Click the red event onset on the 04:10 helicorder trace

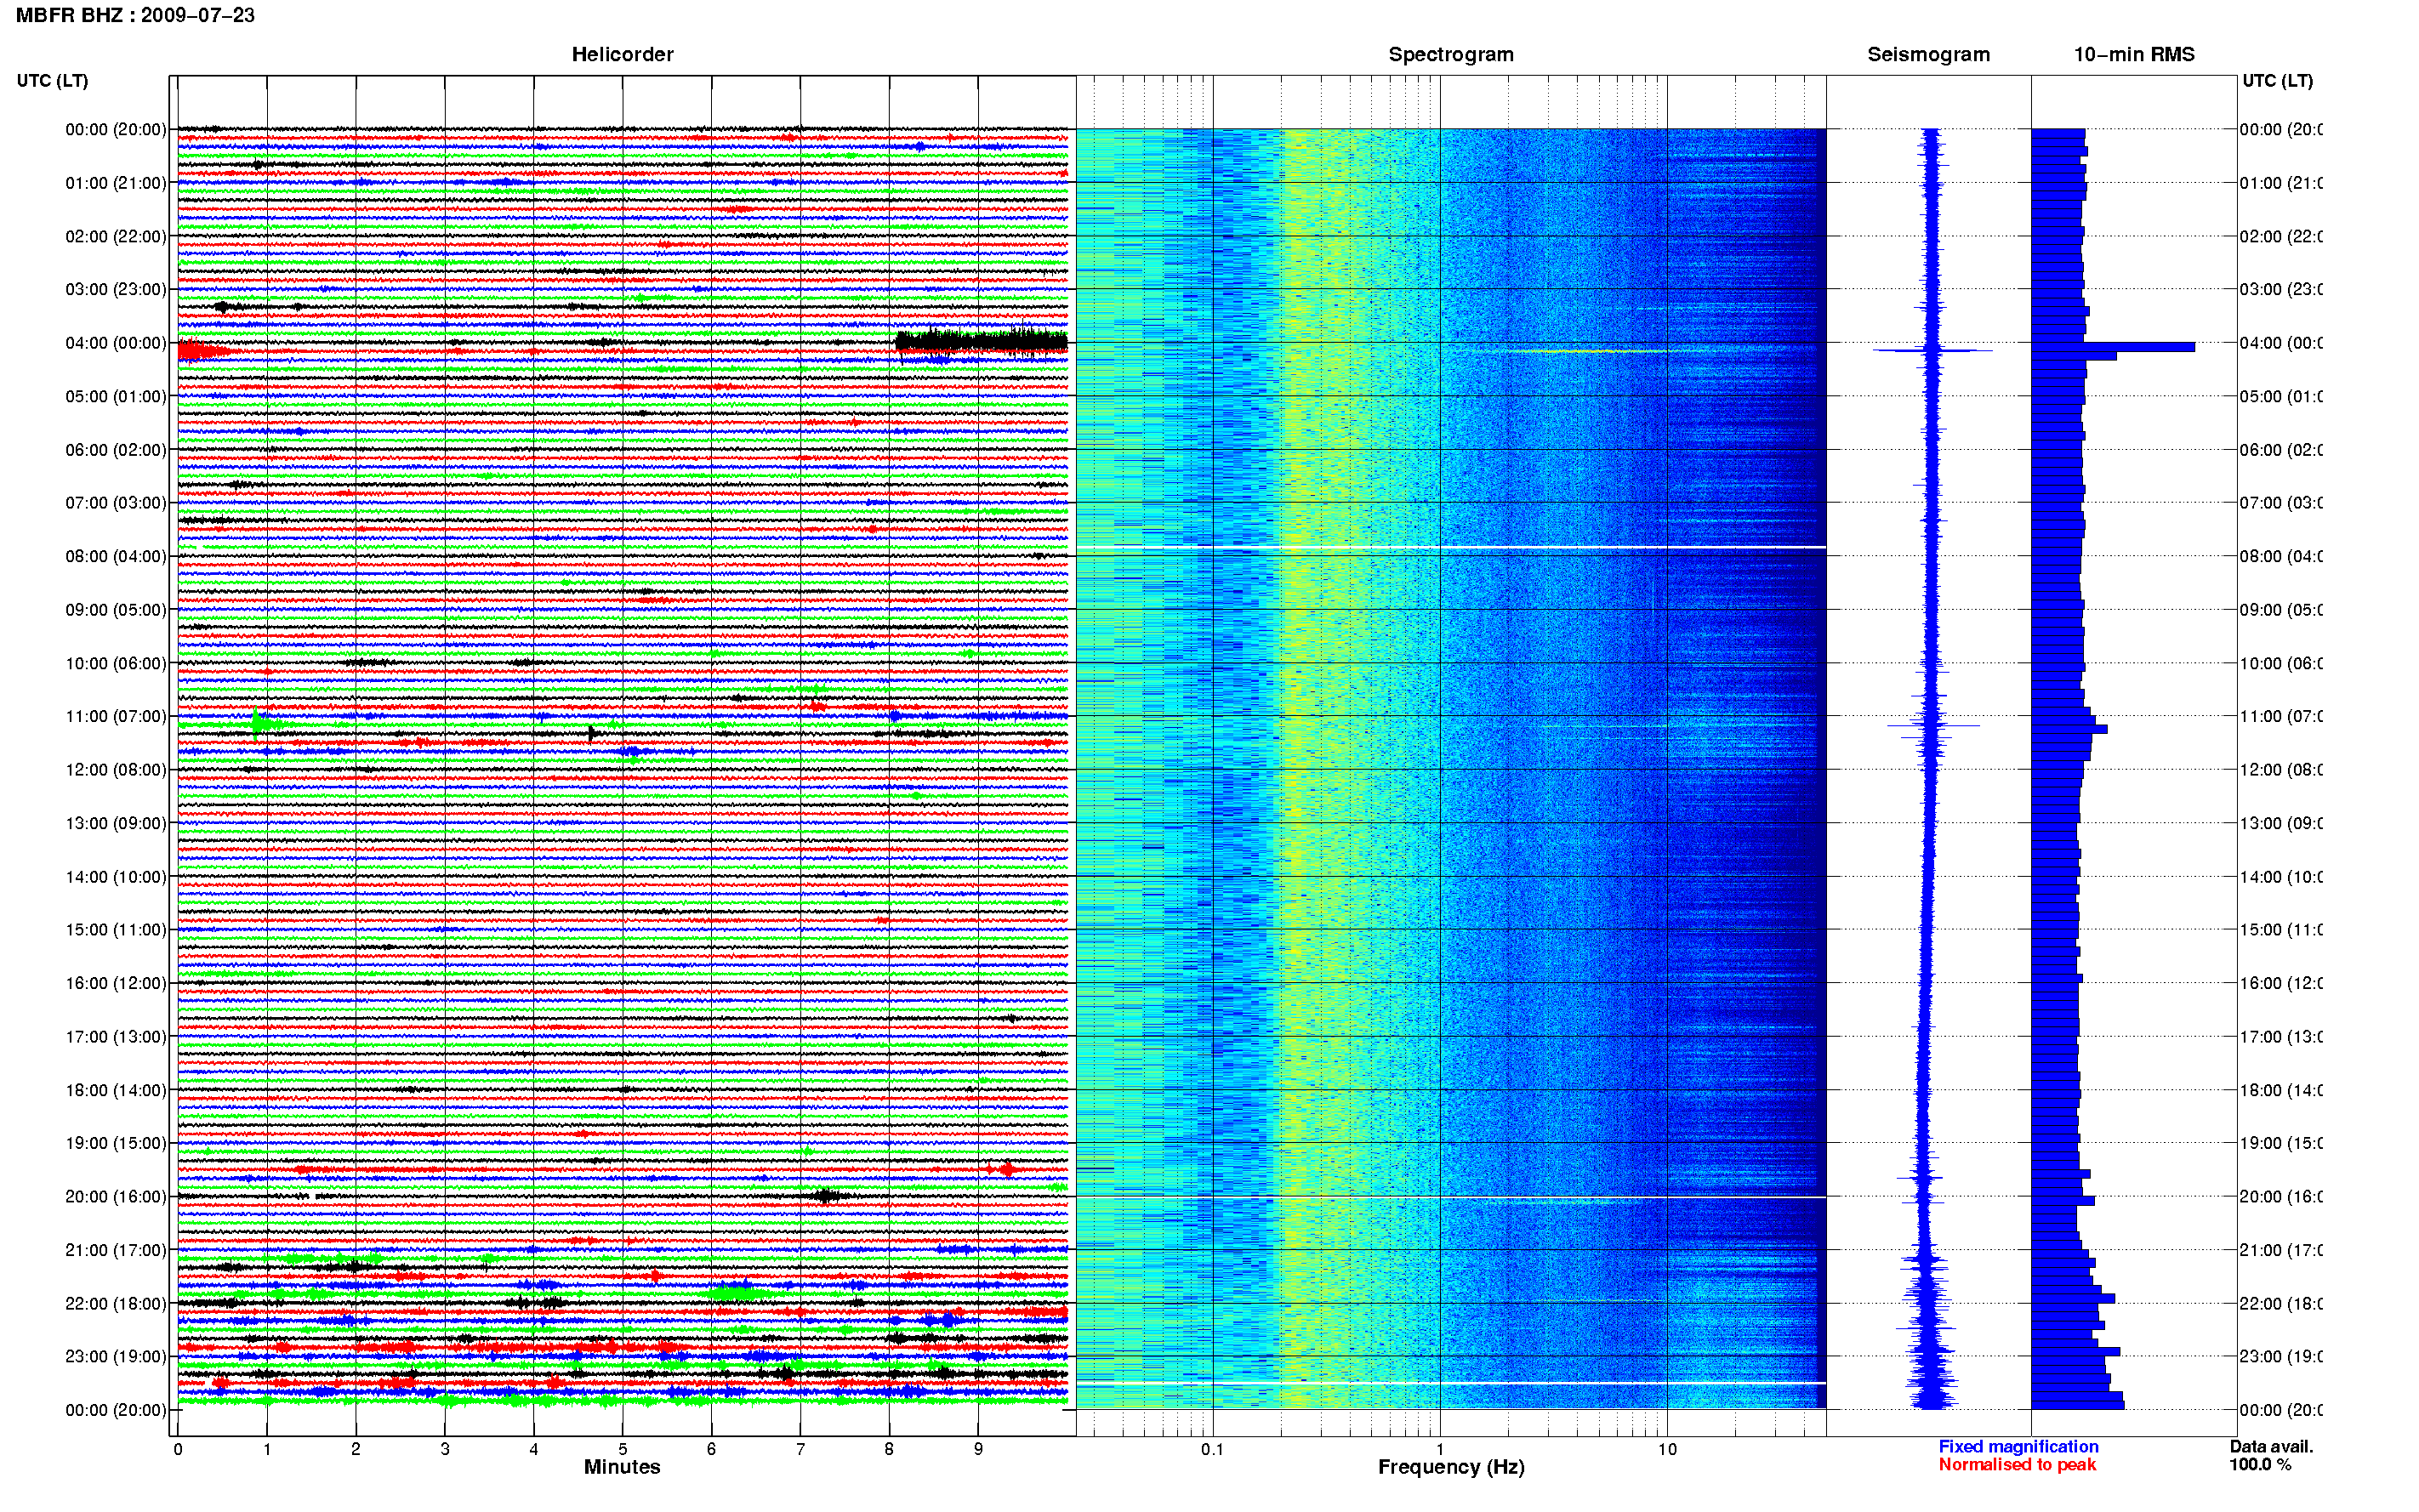(203, 350)
